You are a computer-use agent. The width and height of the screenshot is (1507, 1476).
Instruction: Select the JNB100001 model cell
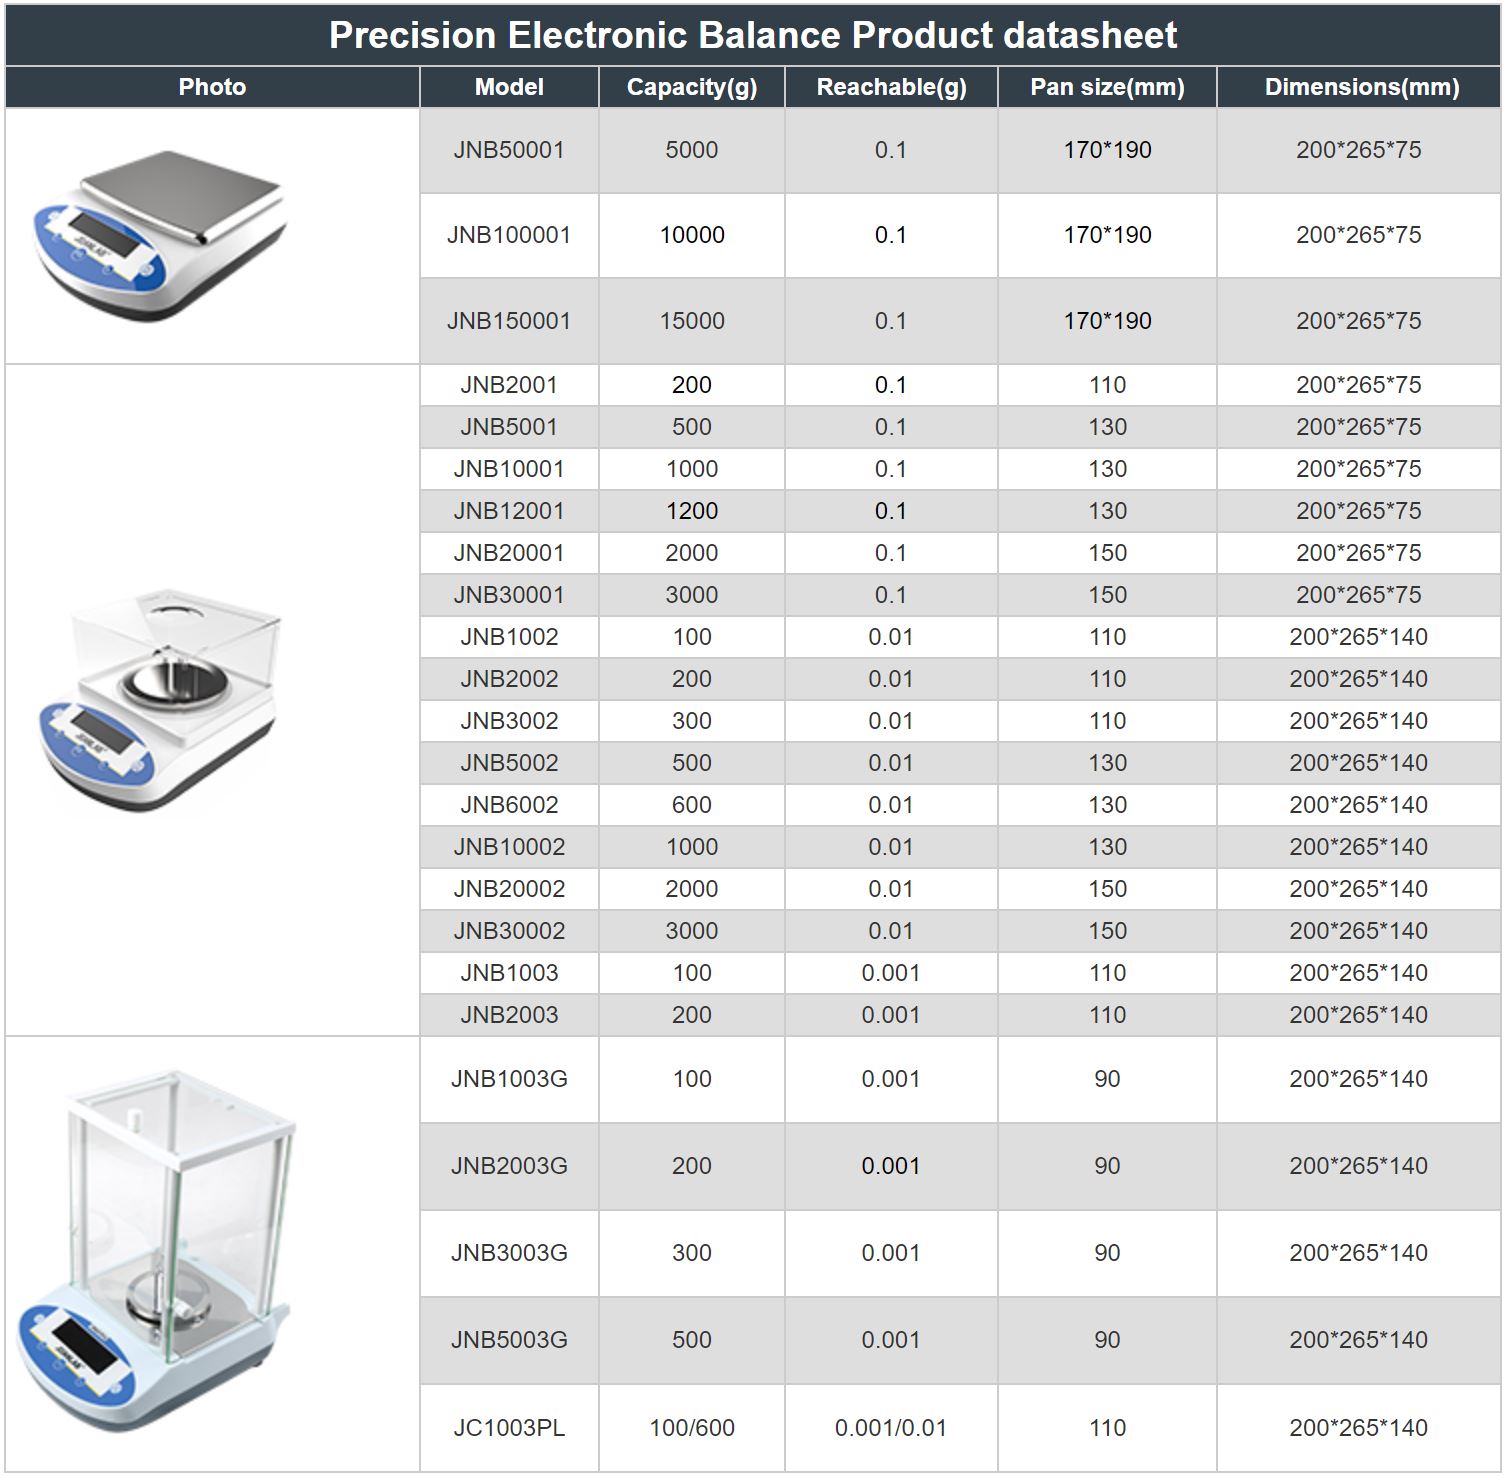509,235
